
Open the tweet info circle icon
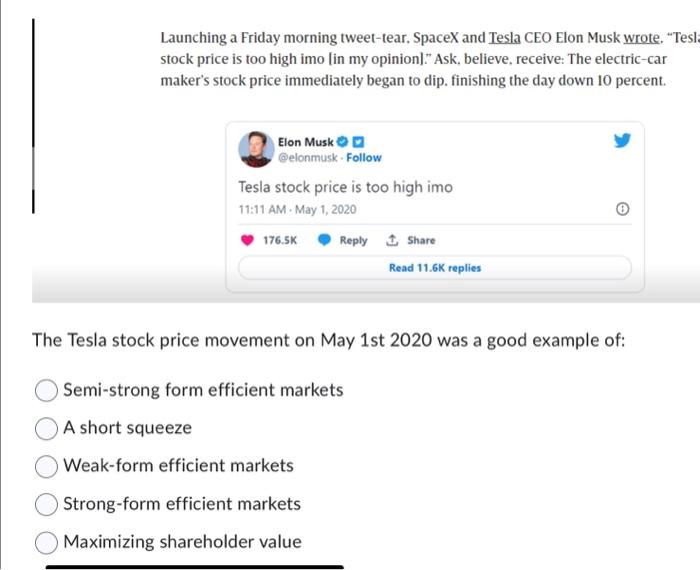[x=622, y=209]
